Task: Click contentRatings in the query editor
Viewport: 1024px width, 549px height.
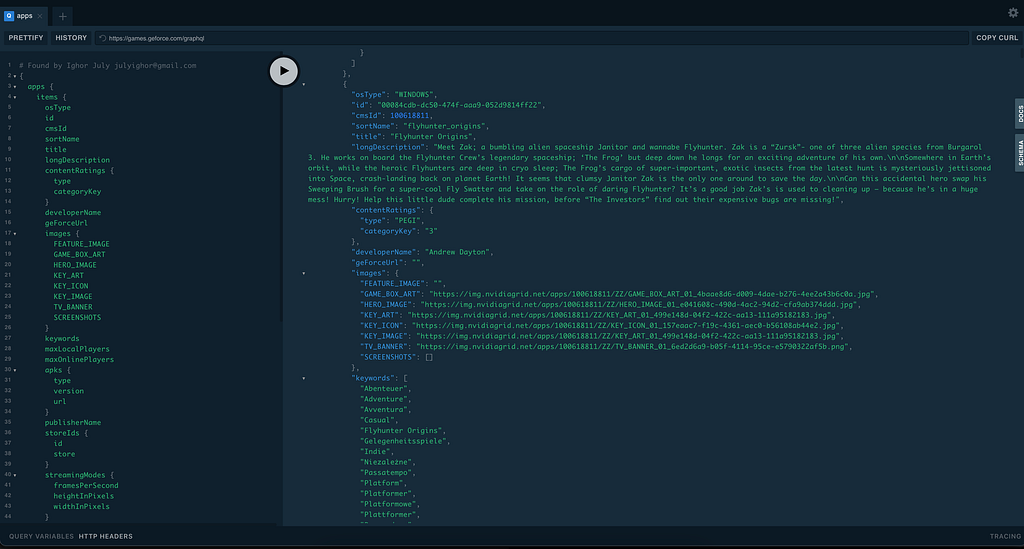Action: pyautogui.click(x=74, y=170)
